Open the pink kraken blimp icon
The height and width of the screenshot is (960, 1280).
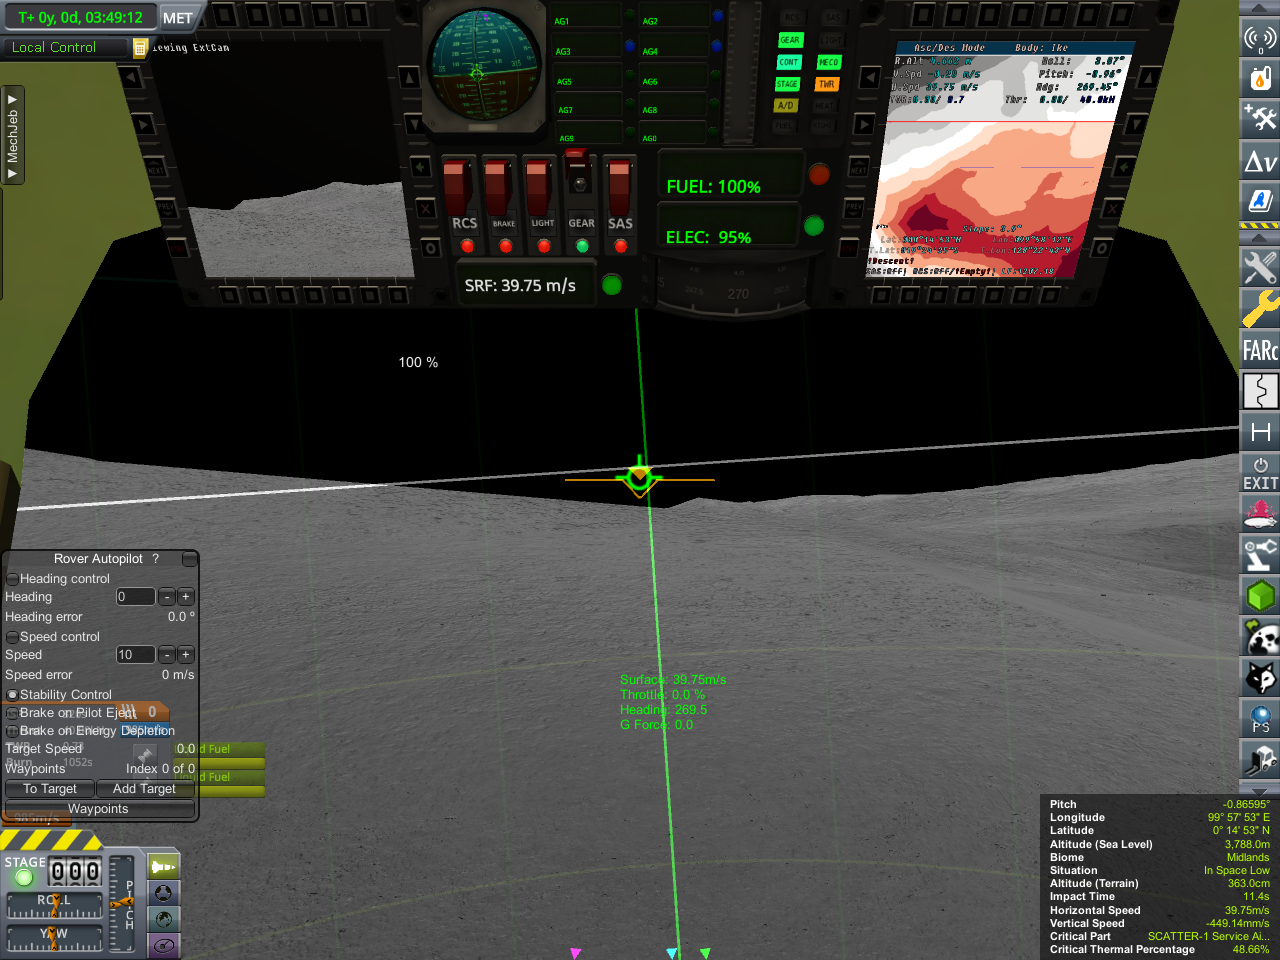(x=1259, y=514)
